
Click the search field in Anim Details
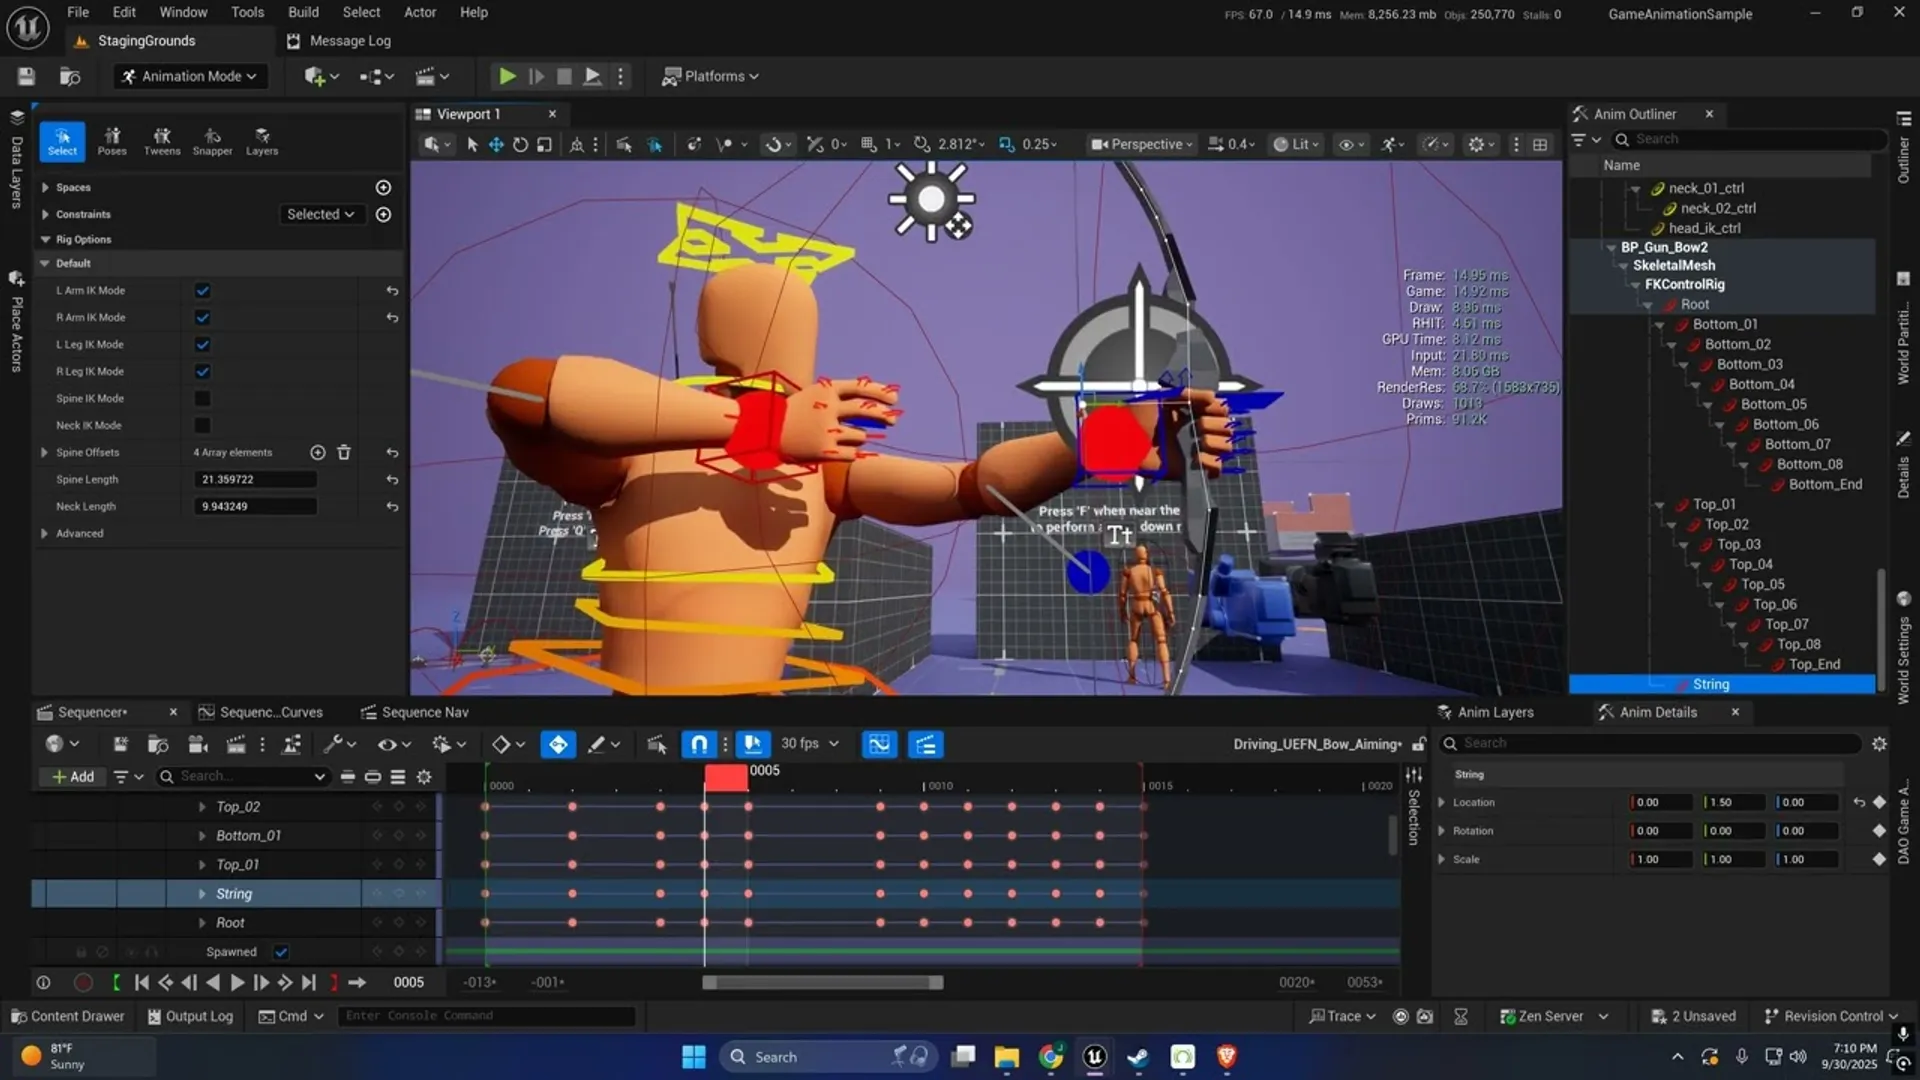1650,743
